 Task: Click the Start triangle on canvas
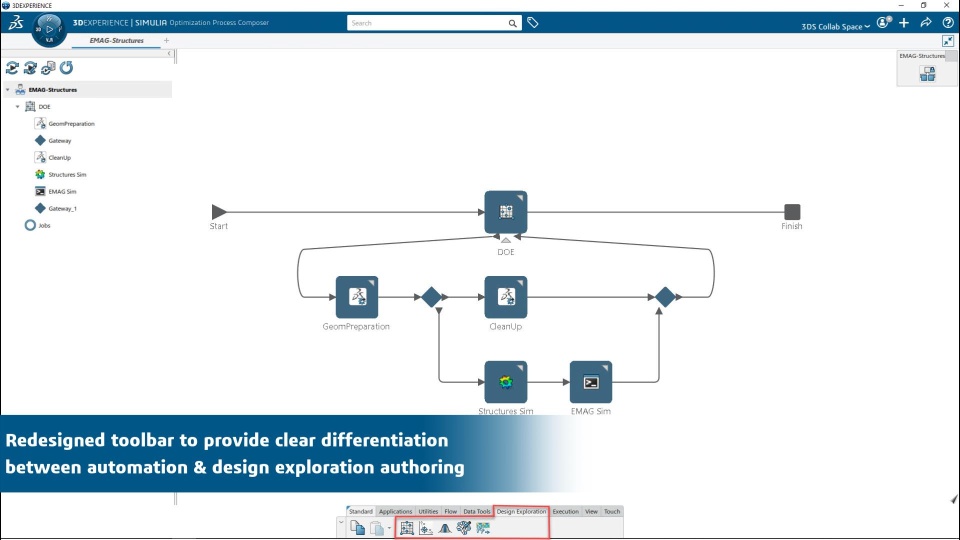219,212
